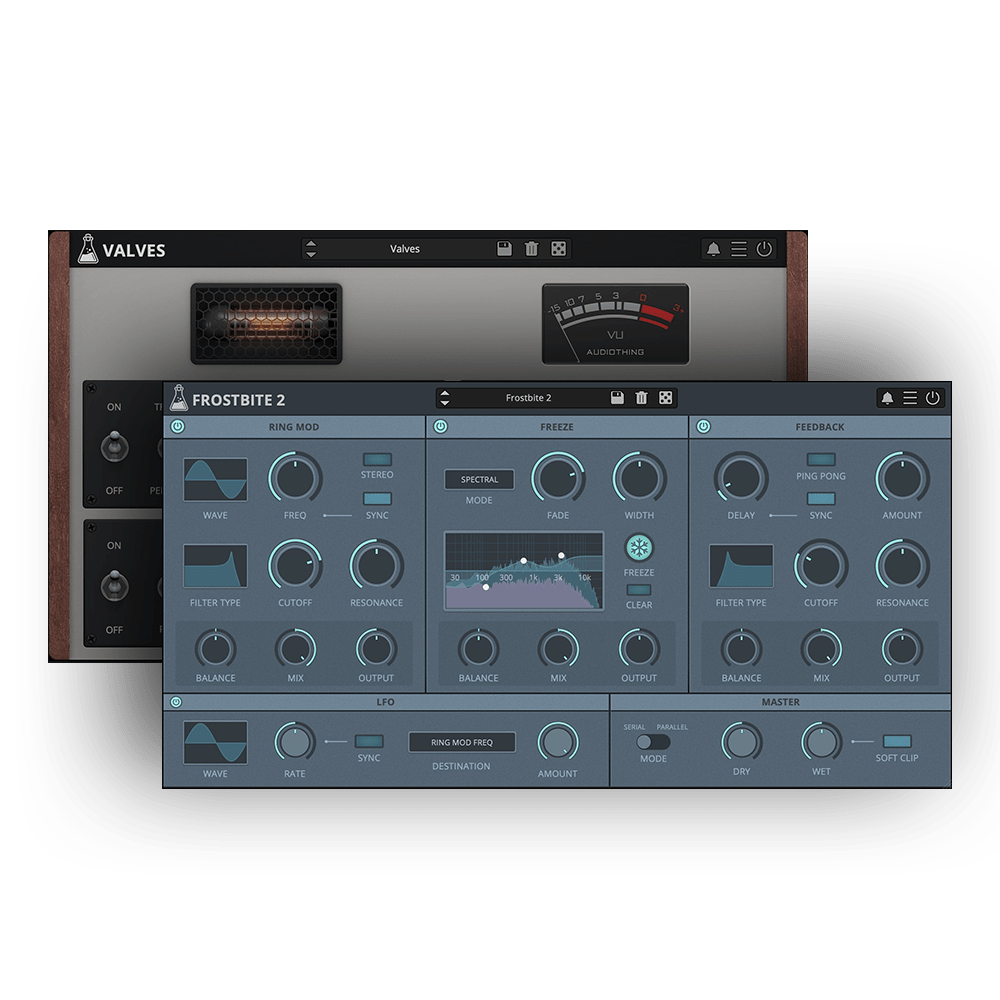Select Feedback Filter Type display
Screen dimensions: 1000x1000
(x=741, y=566)
